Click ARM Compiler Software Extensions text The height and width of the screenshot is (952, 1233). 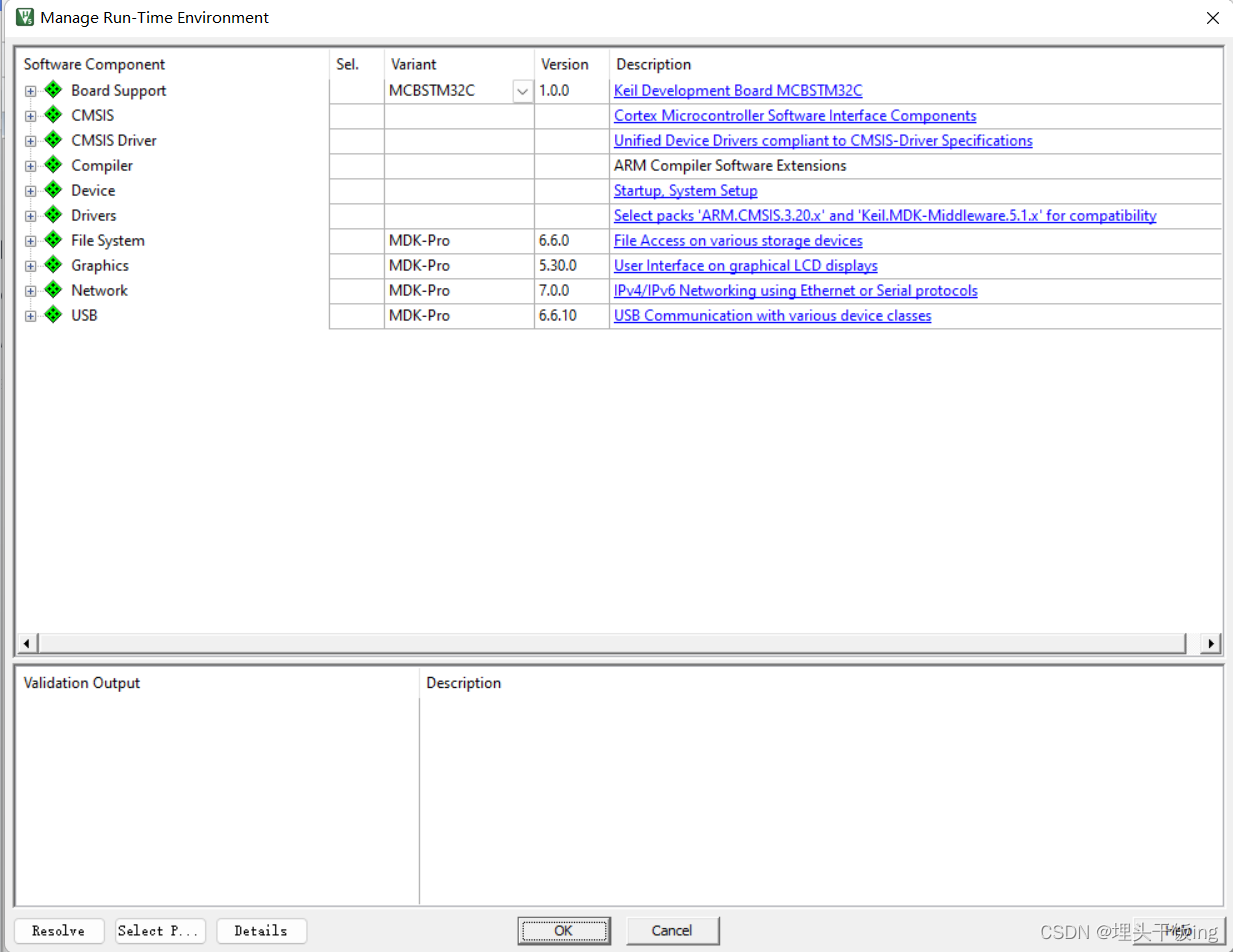point(730,165)
